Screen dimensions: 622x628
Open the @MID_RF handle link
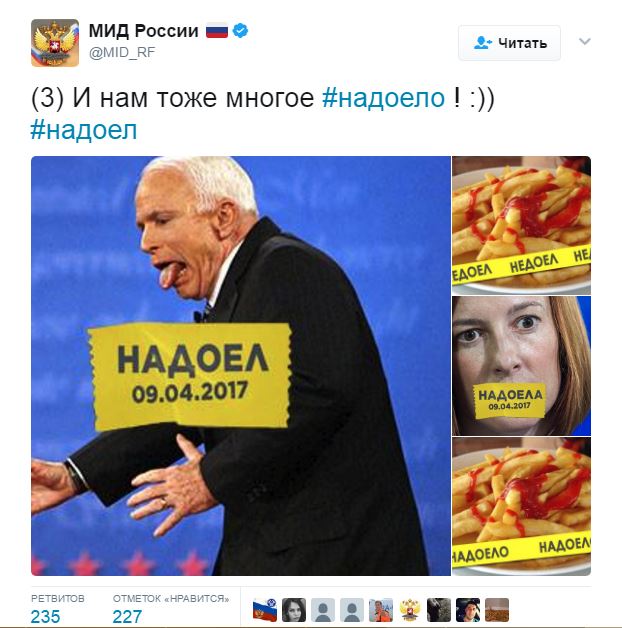[x=122, y=52]
